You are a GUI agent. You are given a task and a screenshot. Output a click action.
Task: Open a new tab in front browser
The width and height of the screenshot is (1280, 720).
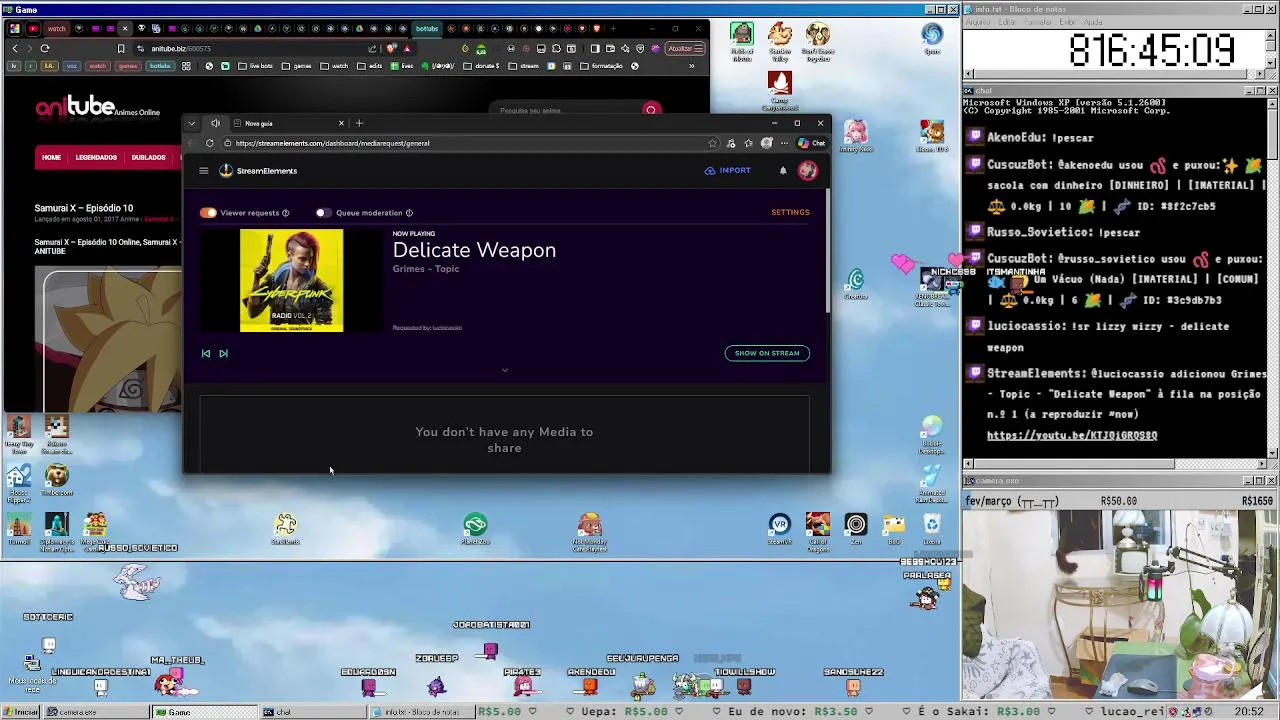click(x=359, y=123)
